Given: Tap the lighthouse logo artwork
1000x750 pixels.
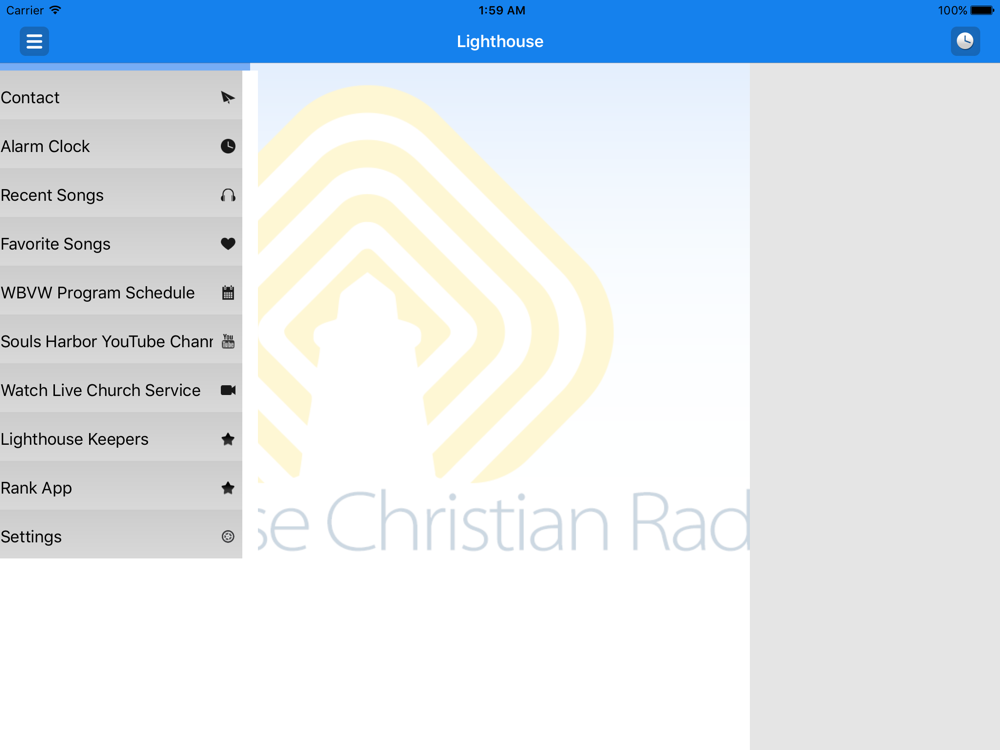Looking at the screenshot, I should click(x=436, y=284).
